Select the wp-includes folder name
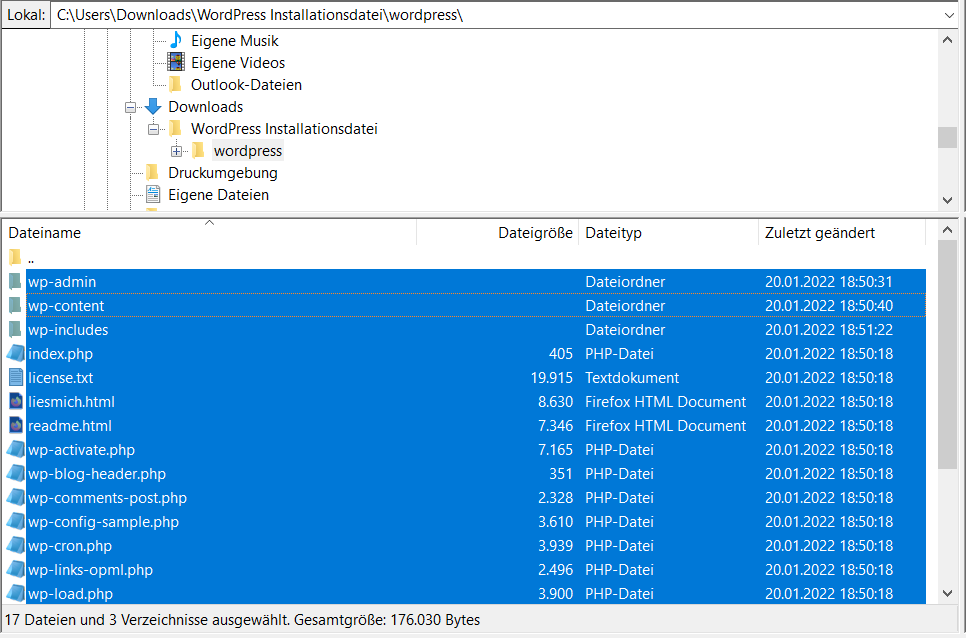The width and height of the screenshot is (966, 638). [x=68, y=330]
